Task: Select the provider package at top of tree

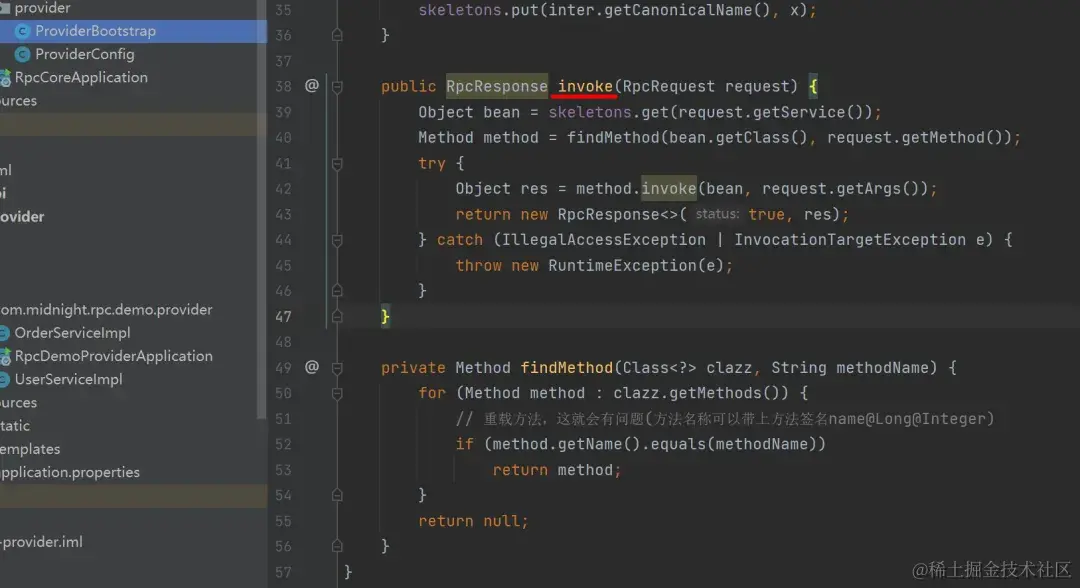Action: point(42,8)
